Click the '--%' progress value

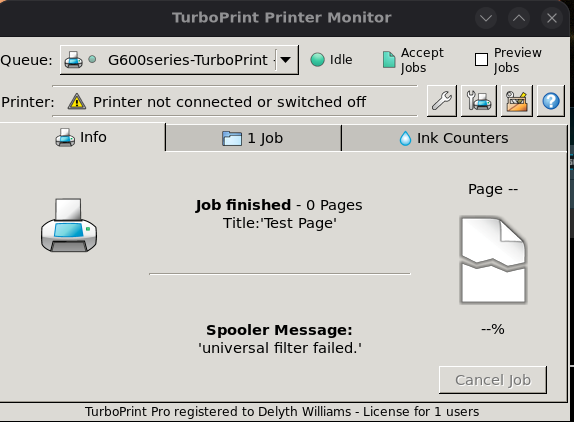pos(493,329)
